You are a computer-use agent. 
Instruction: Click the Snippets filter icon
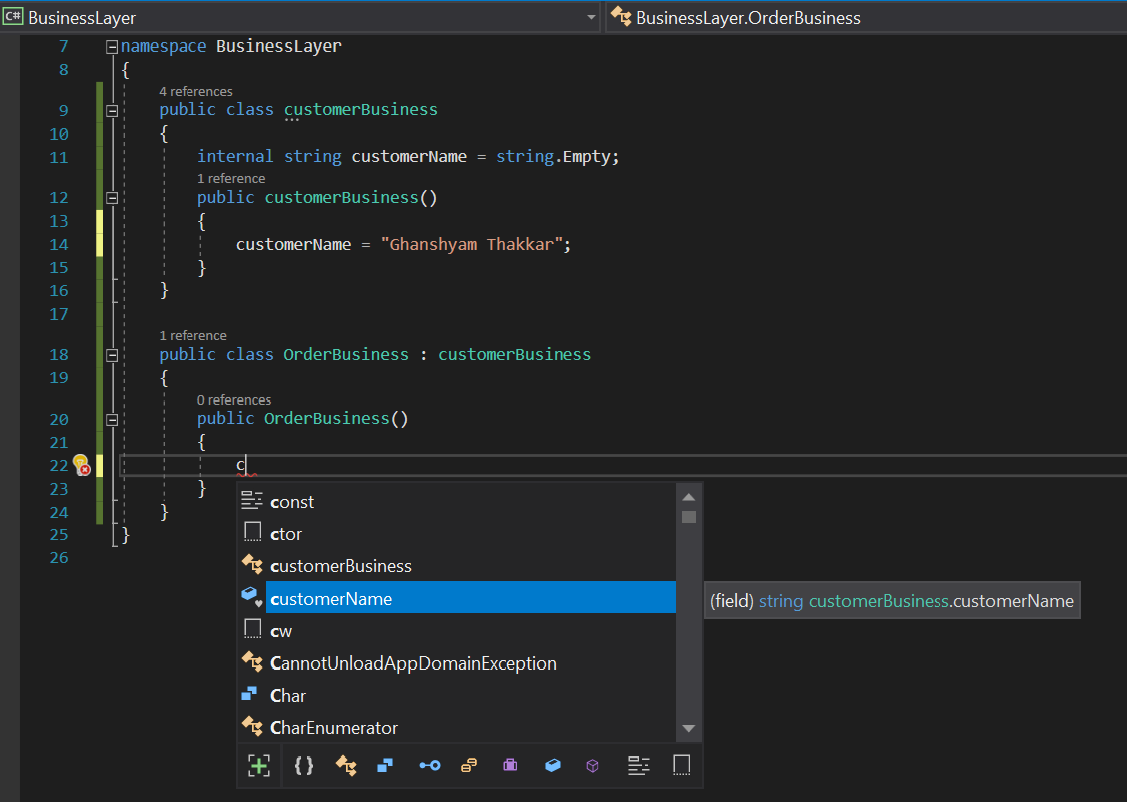681,765
